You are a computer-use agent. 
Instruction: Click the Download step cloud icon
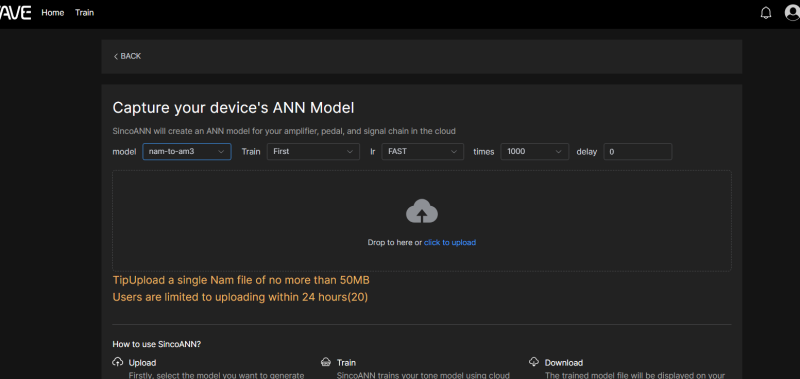point(534,362)
